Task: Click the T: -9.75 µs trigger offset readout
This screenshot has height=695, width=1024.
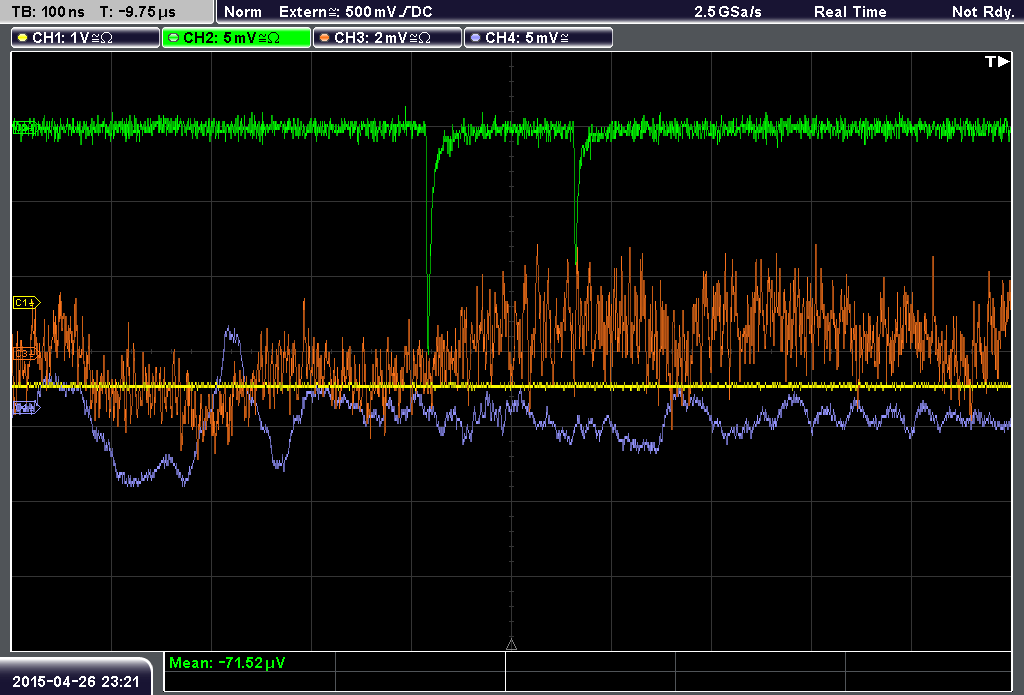Action: (x=137, y=12)
